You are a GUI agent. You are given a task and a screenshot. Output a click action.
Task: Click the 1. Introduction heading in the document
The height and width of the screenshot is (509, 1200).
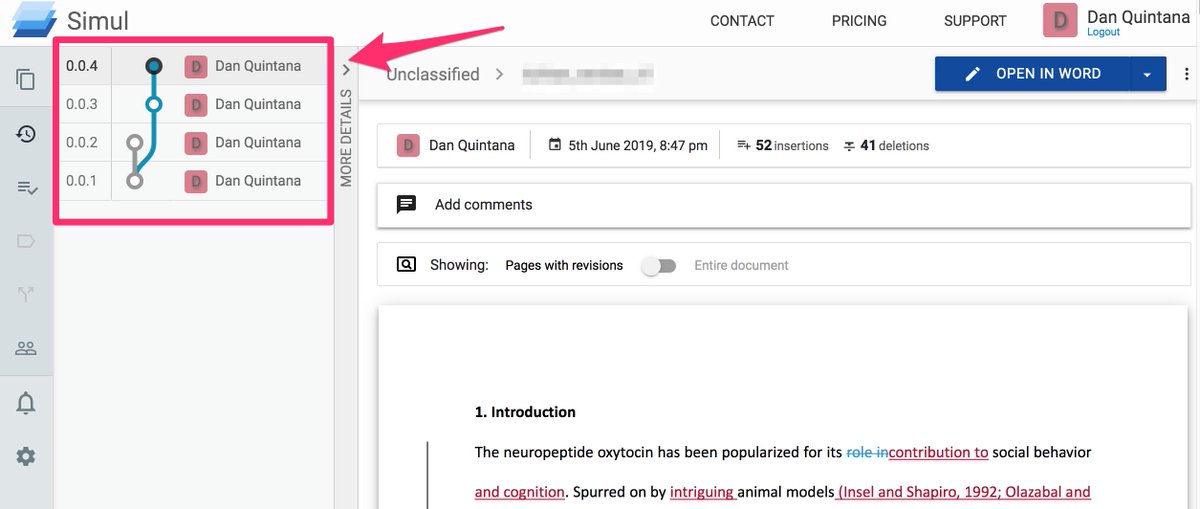tap(525, 412)
